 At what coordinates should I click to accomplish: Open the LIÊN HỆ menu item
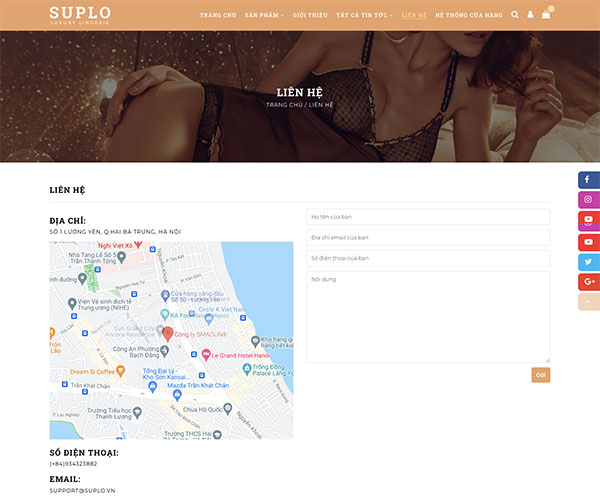click(414, 15)
